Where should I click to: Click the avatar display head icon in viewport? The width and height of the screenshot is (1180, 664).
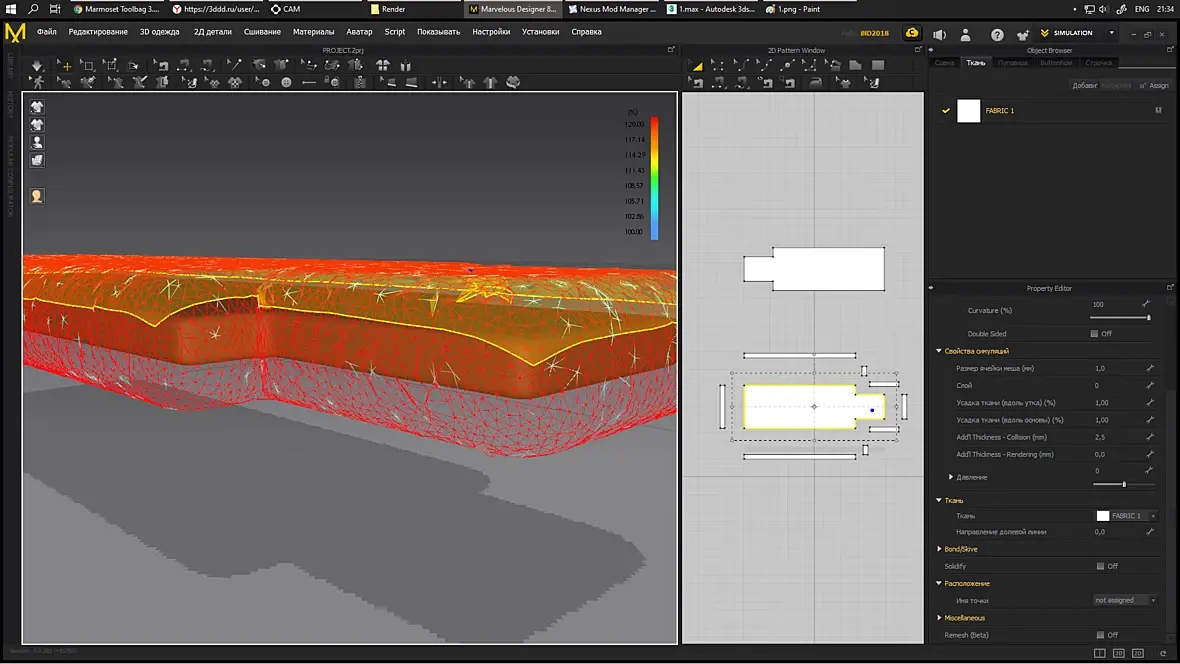coord(37,196)
